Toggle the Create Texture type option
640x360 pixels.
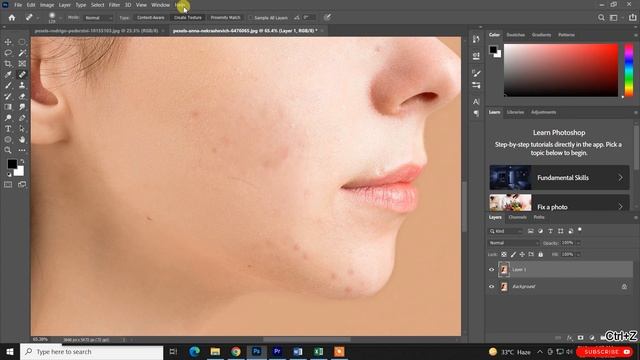click(188, 18)
